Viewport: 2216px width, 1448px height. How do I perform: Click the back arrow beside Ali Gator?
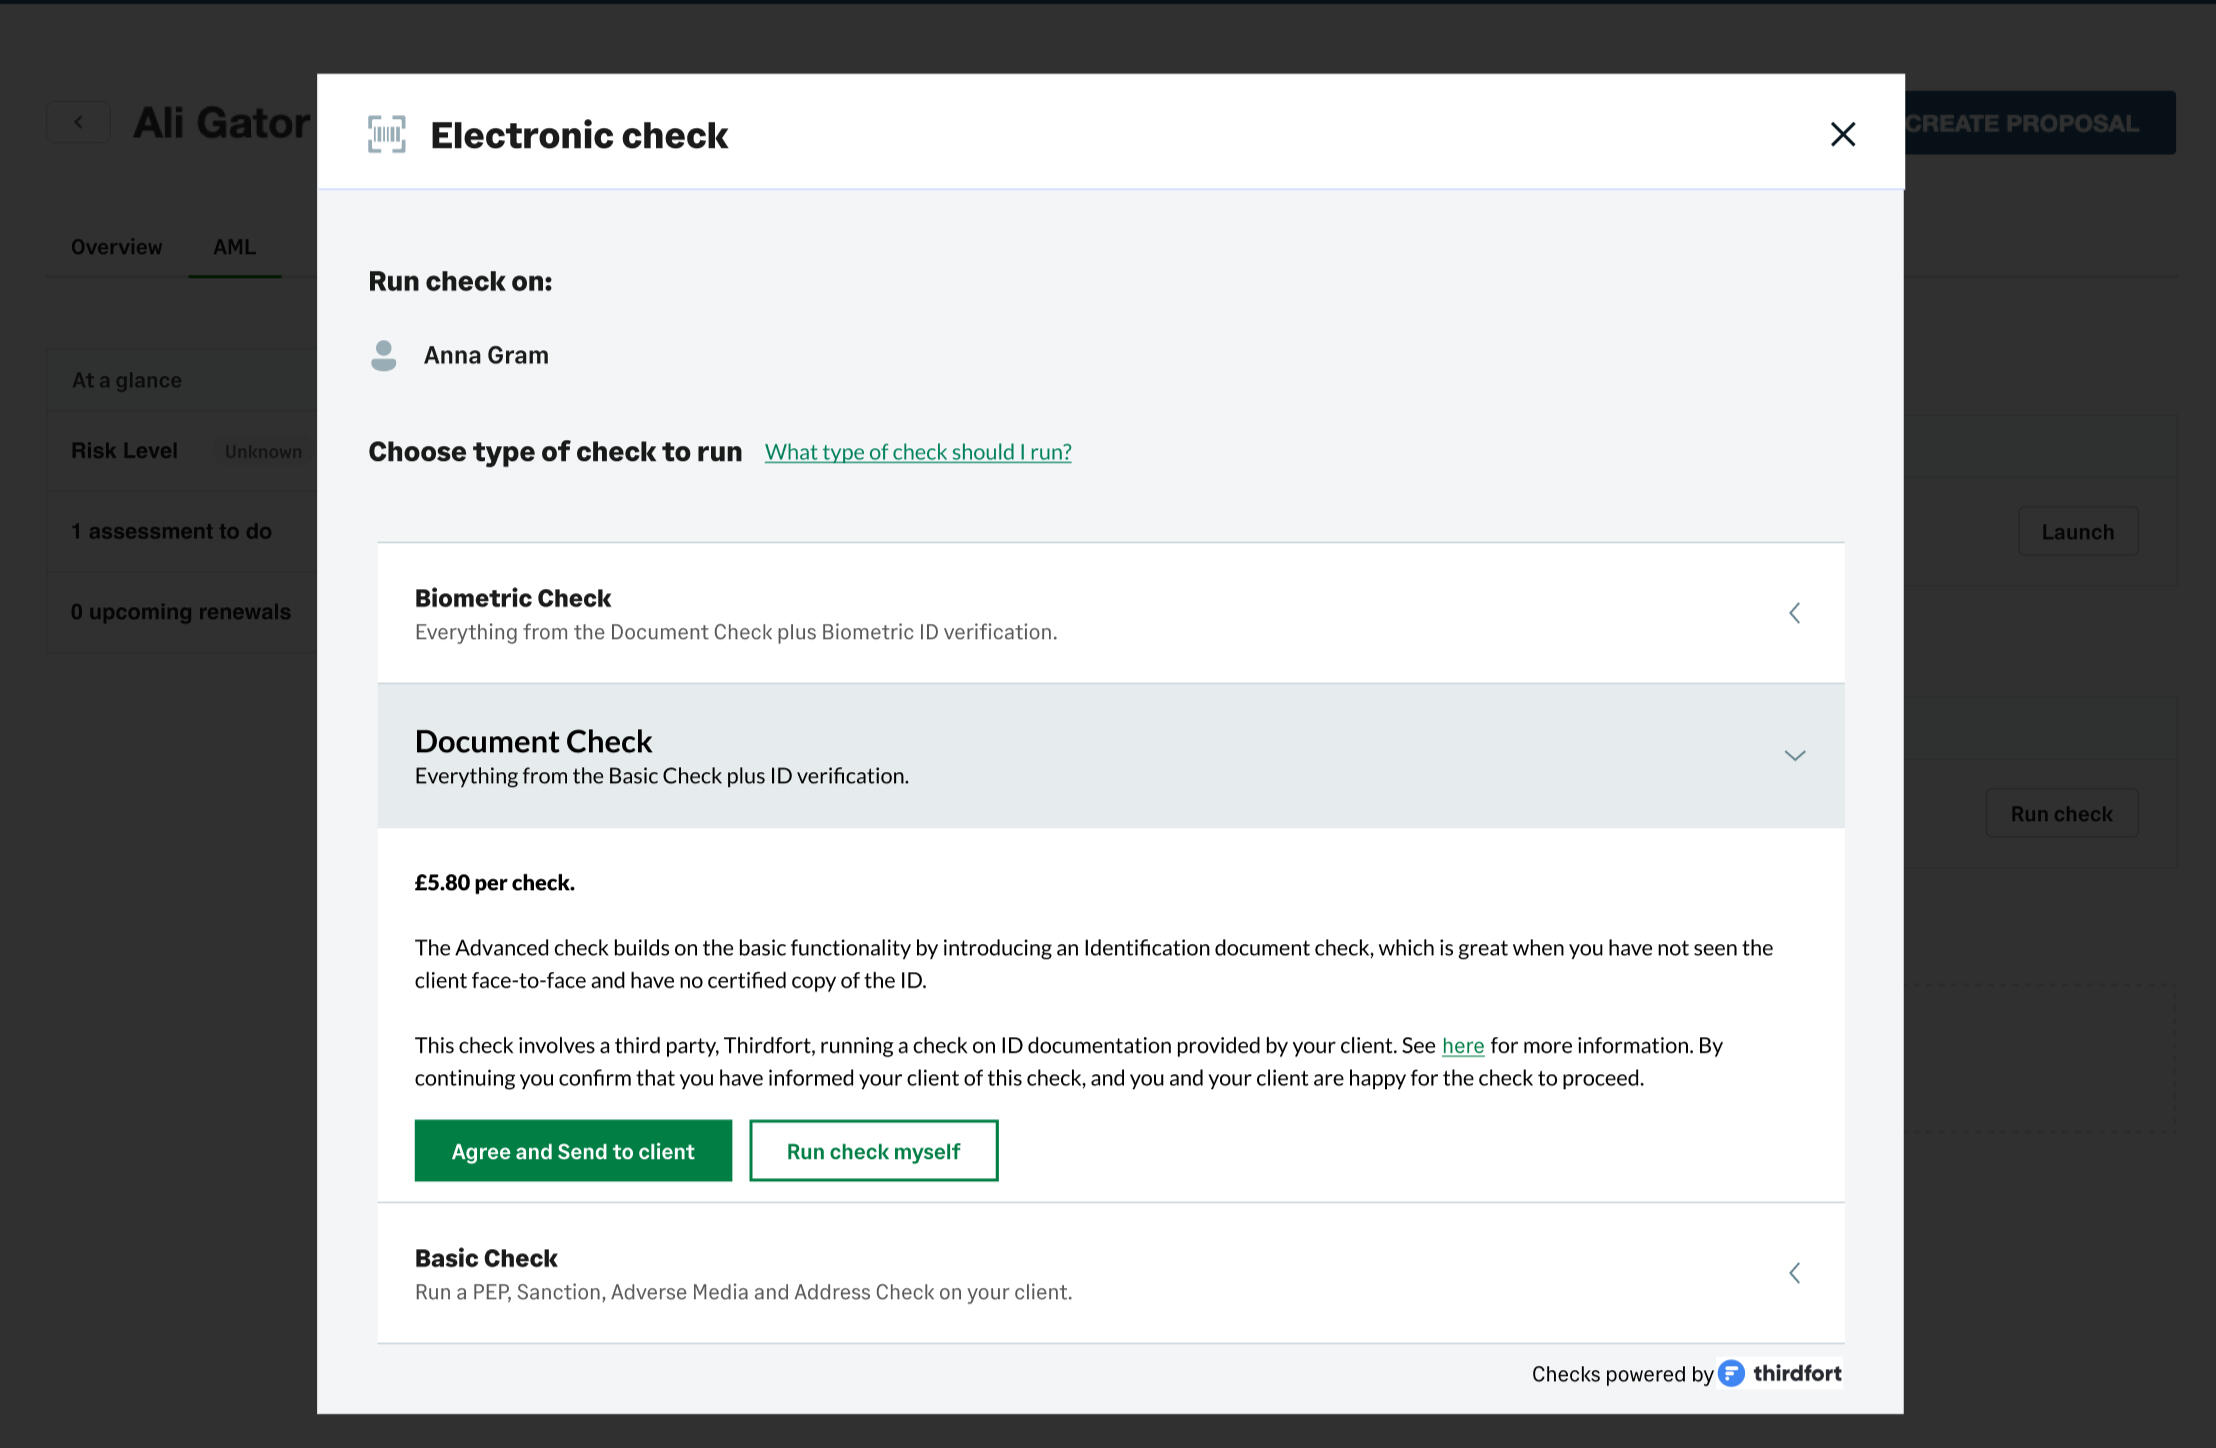coord(78,122)
